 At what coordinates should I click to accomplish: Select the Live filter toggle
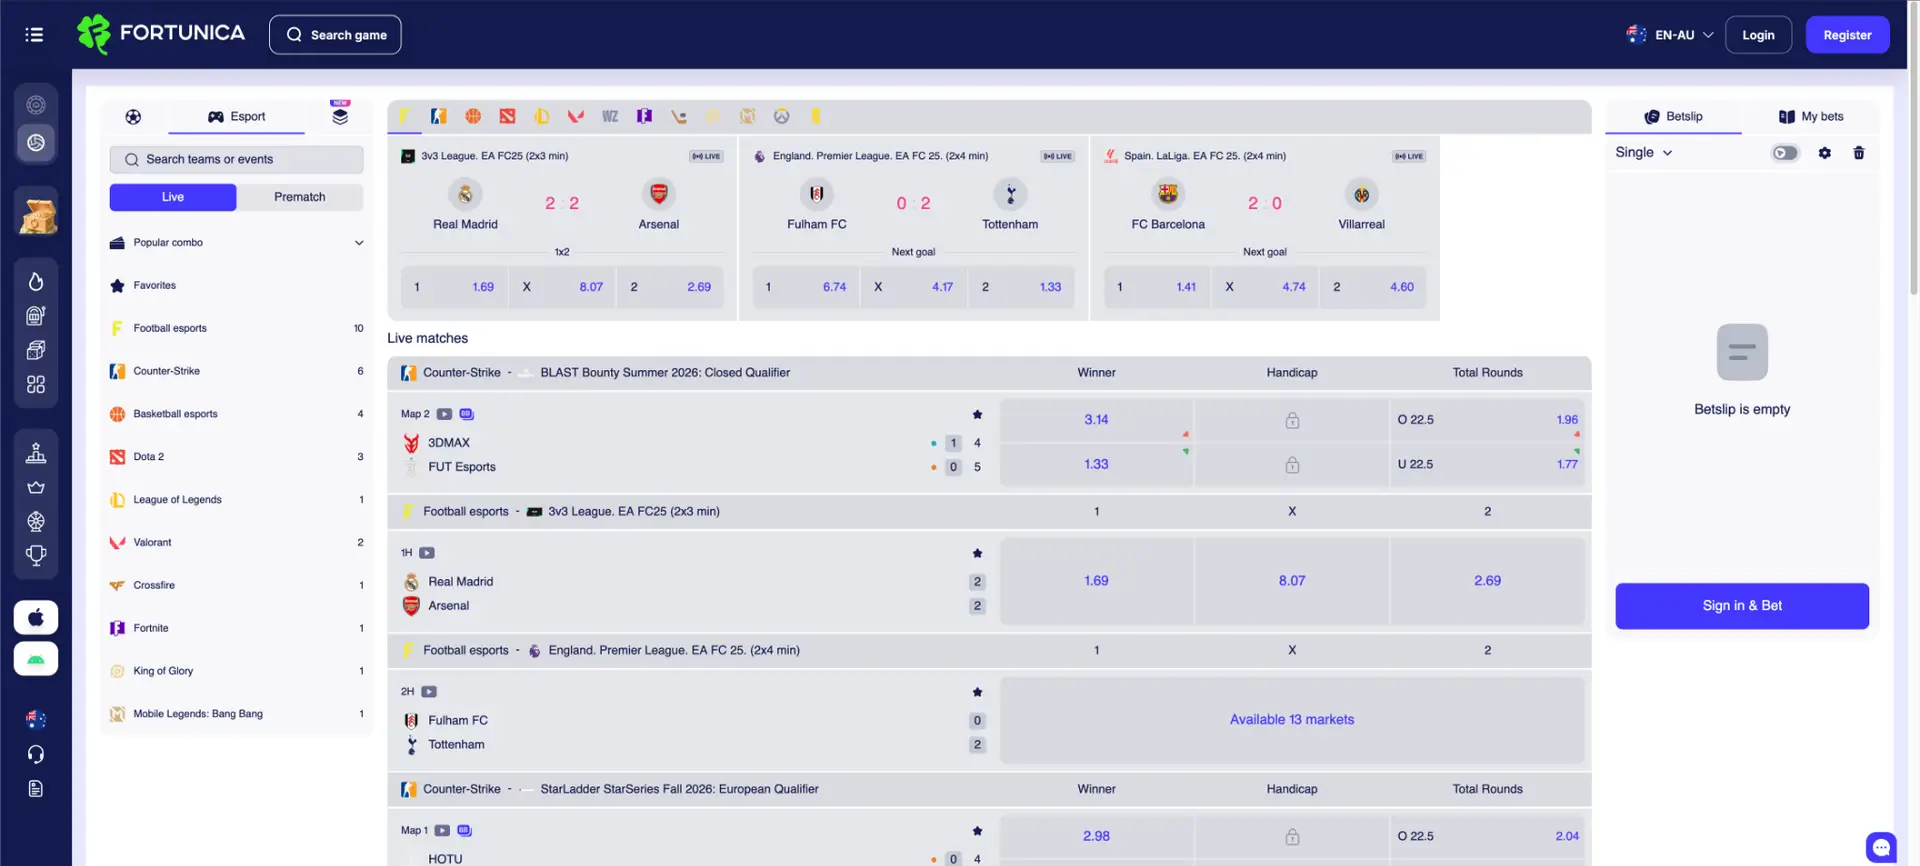coord(173,197)
